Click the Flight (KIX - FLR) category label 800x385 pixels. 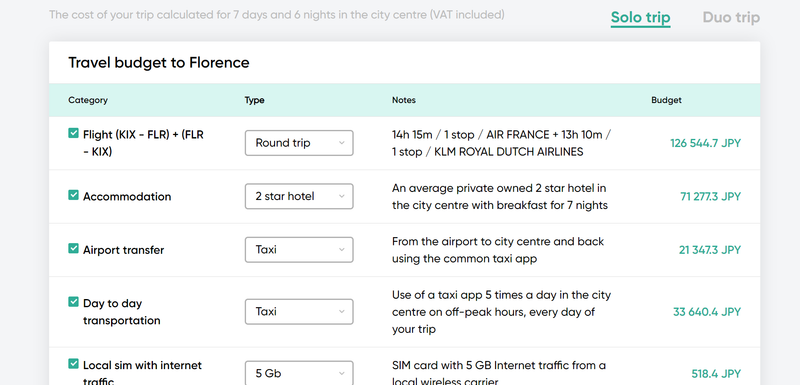[143, 143]
